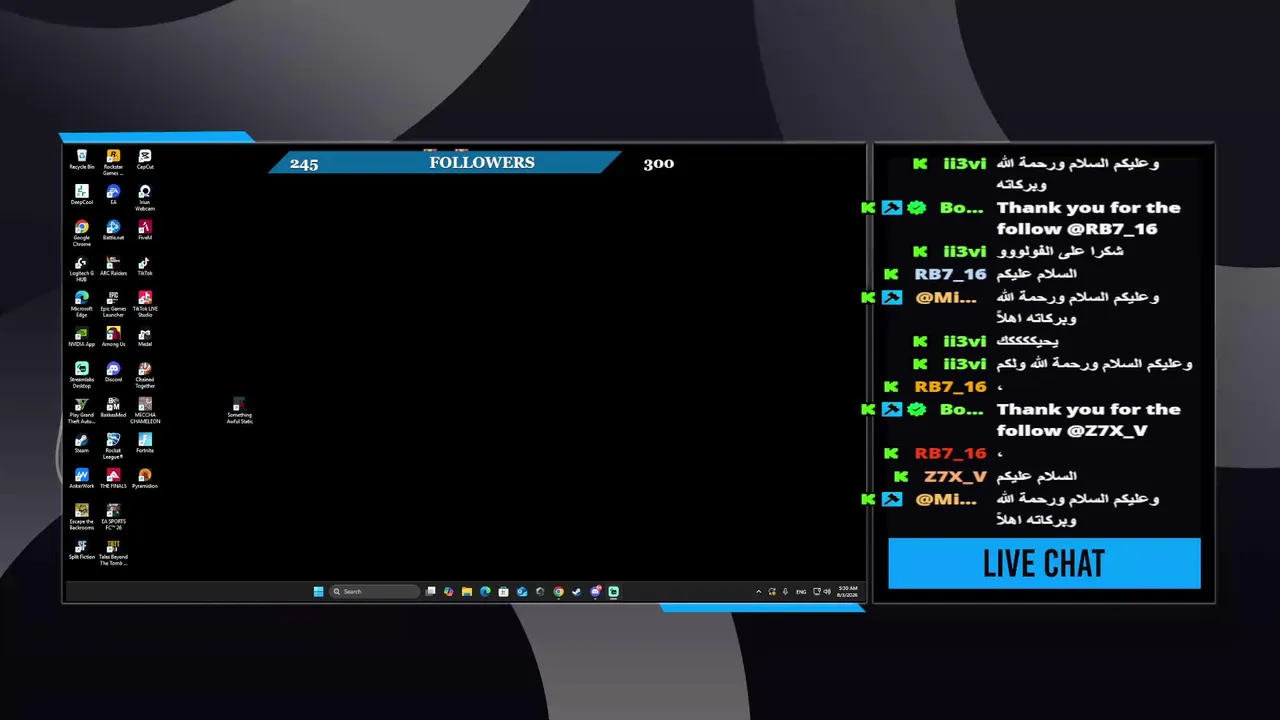Click the LIVE CHAT banner

(x=1044, y=563)
